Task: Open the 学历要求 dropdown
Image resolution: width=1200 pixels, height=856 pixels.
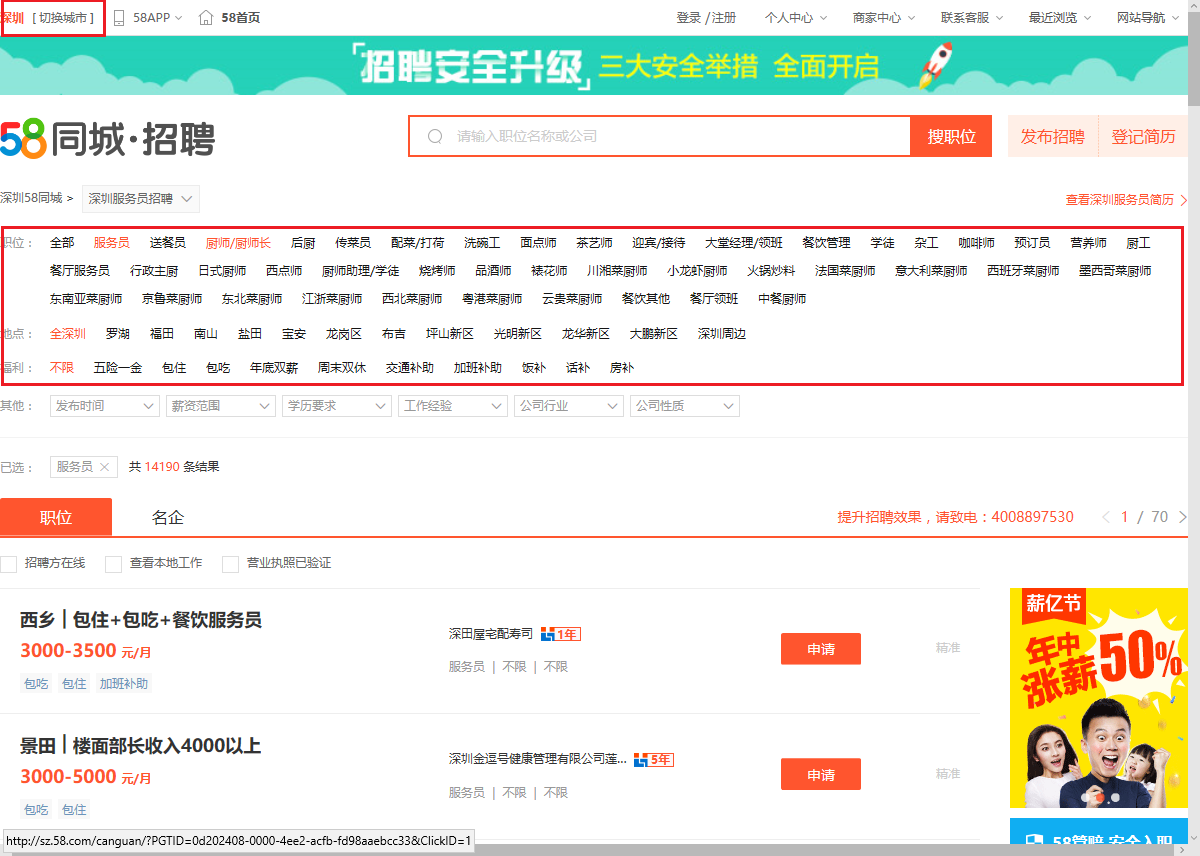Action: [x=337, y=406]
